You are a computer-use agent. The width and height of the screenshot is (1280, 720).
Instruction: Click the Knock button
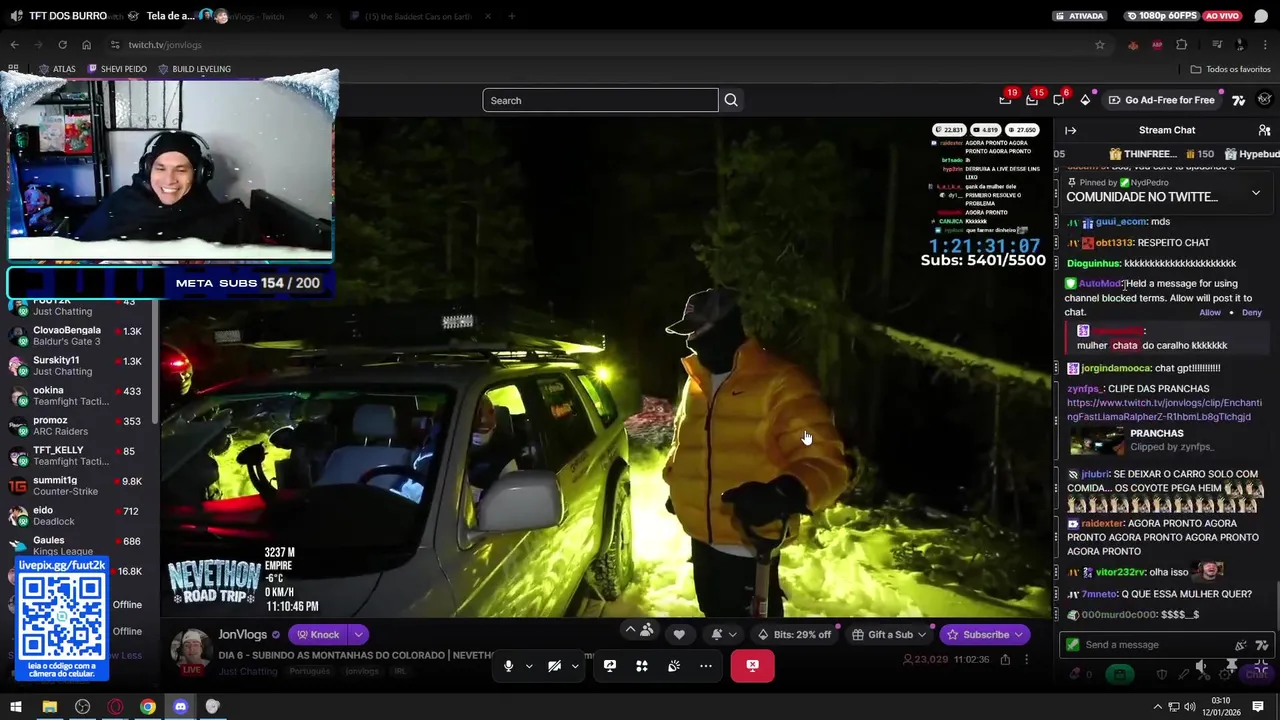318,634
